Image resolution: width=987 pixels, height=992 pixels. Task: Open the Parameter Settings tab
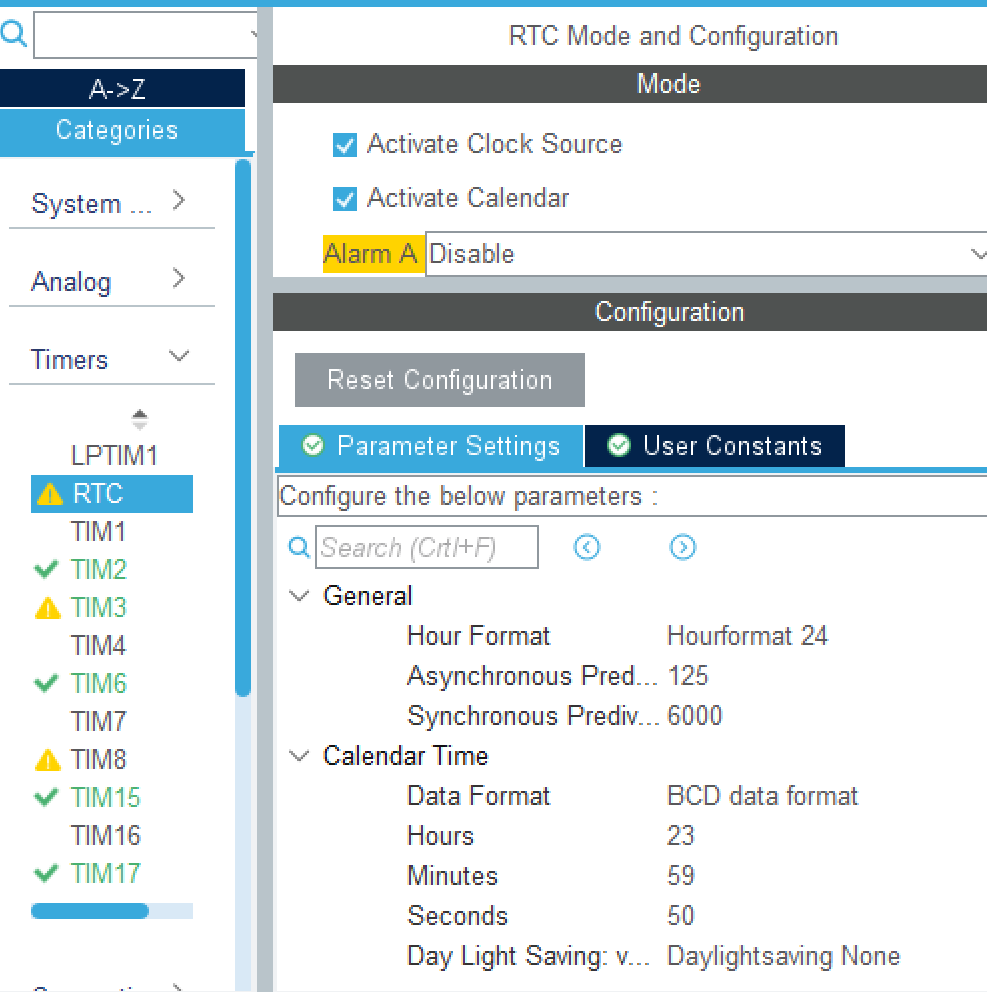pyautogui.click(x=431, y=446)
